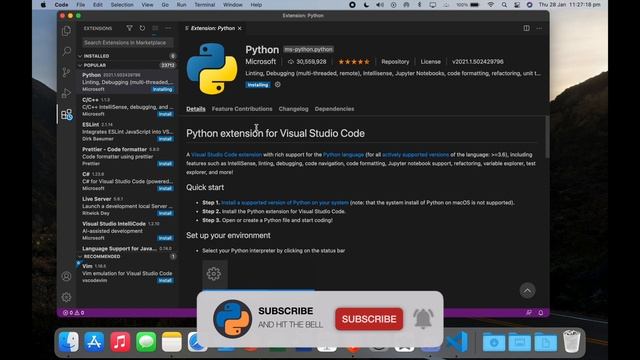
Task: Open the Manage gear in activity bar
Action: click(66, 297)
